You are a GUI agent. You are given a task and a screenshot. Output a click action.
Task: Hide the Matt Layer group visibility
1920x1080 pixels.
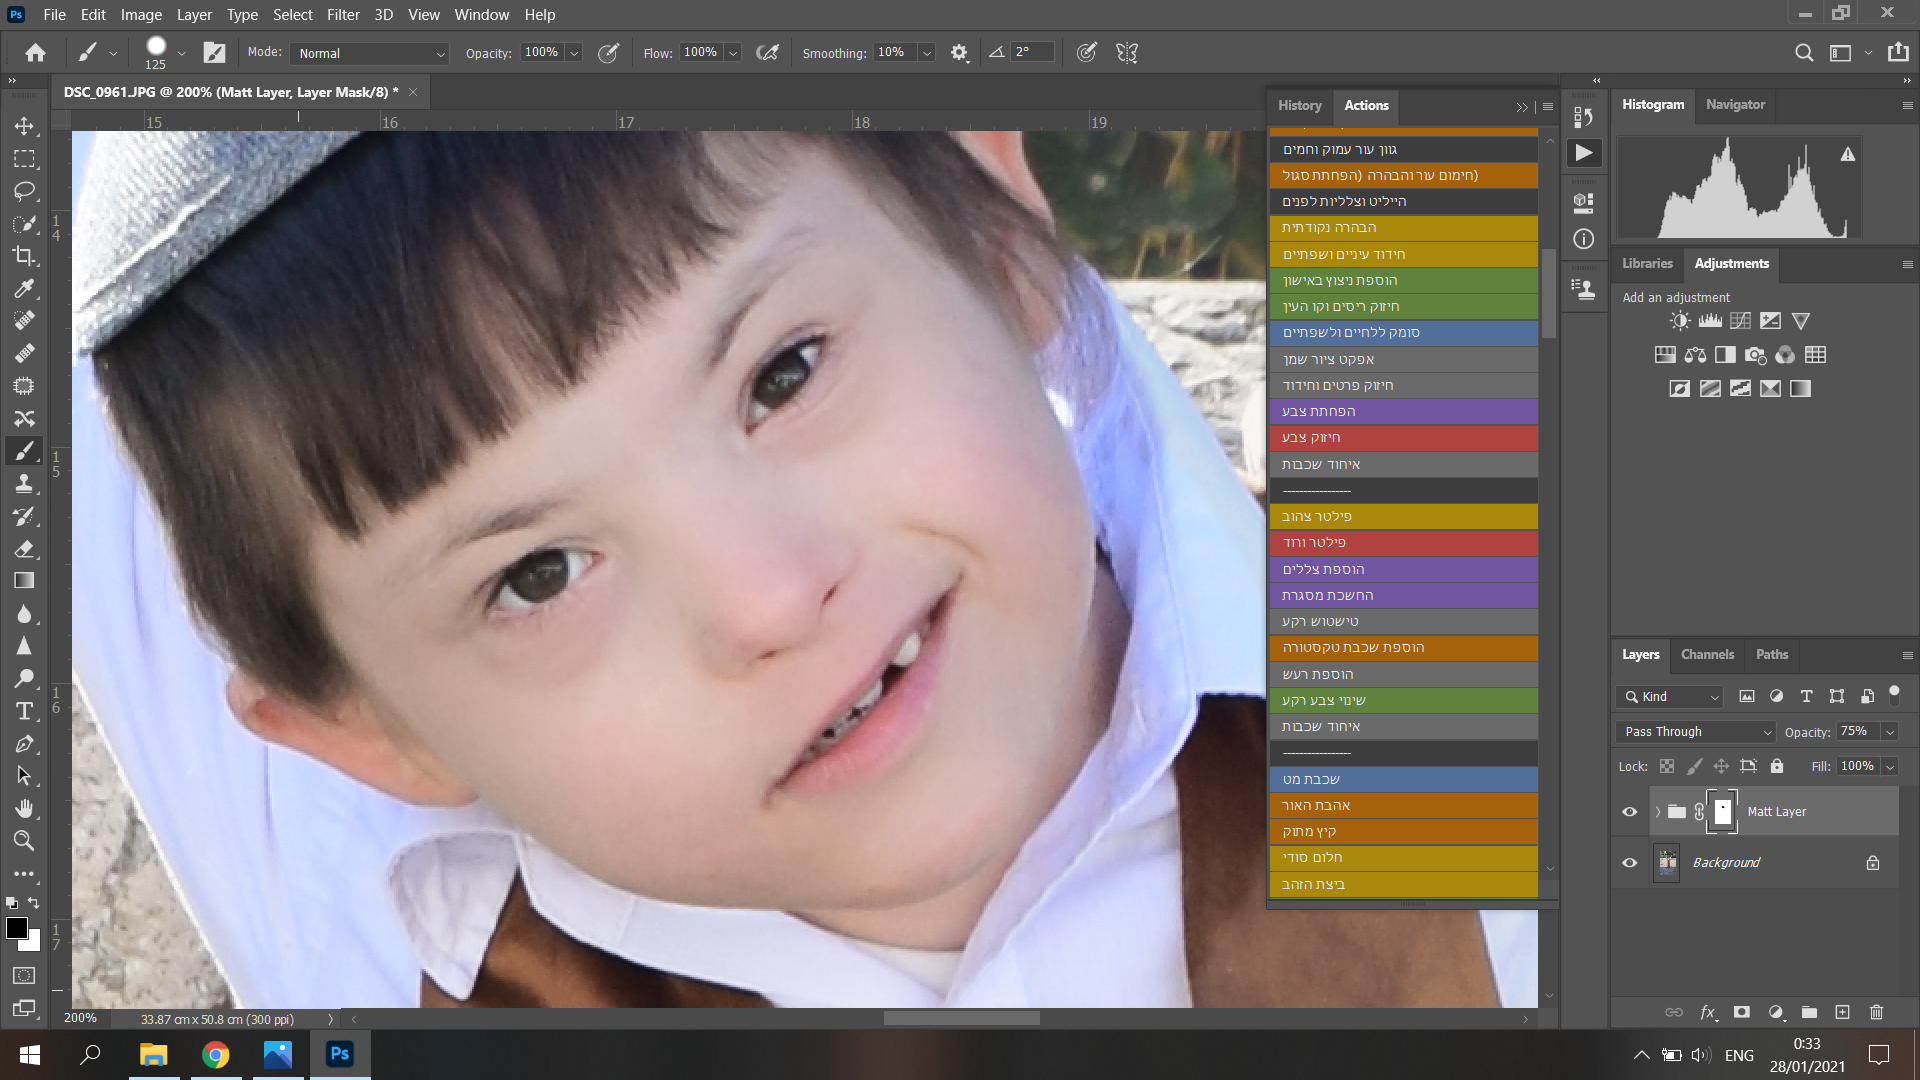(1629, 812)
